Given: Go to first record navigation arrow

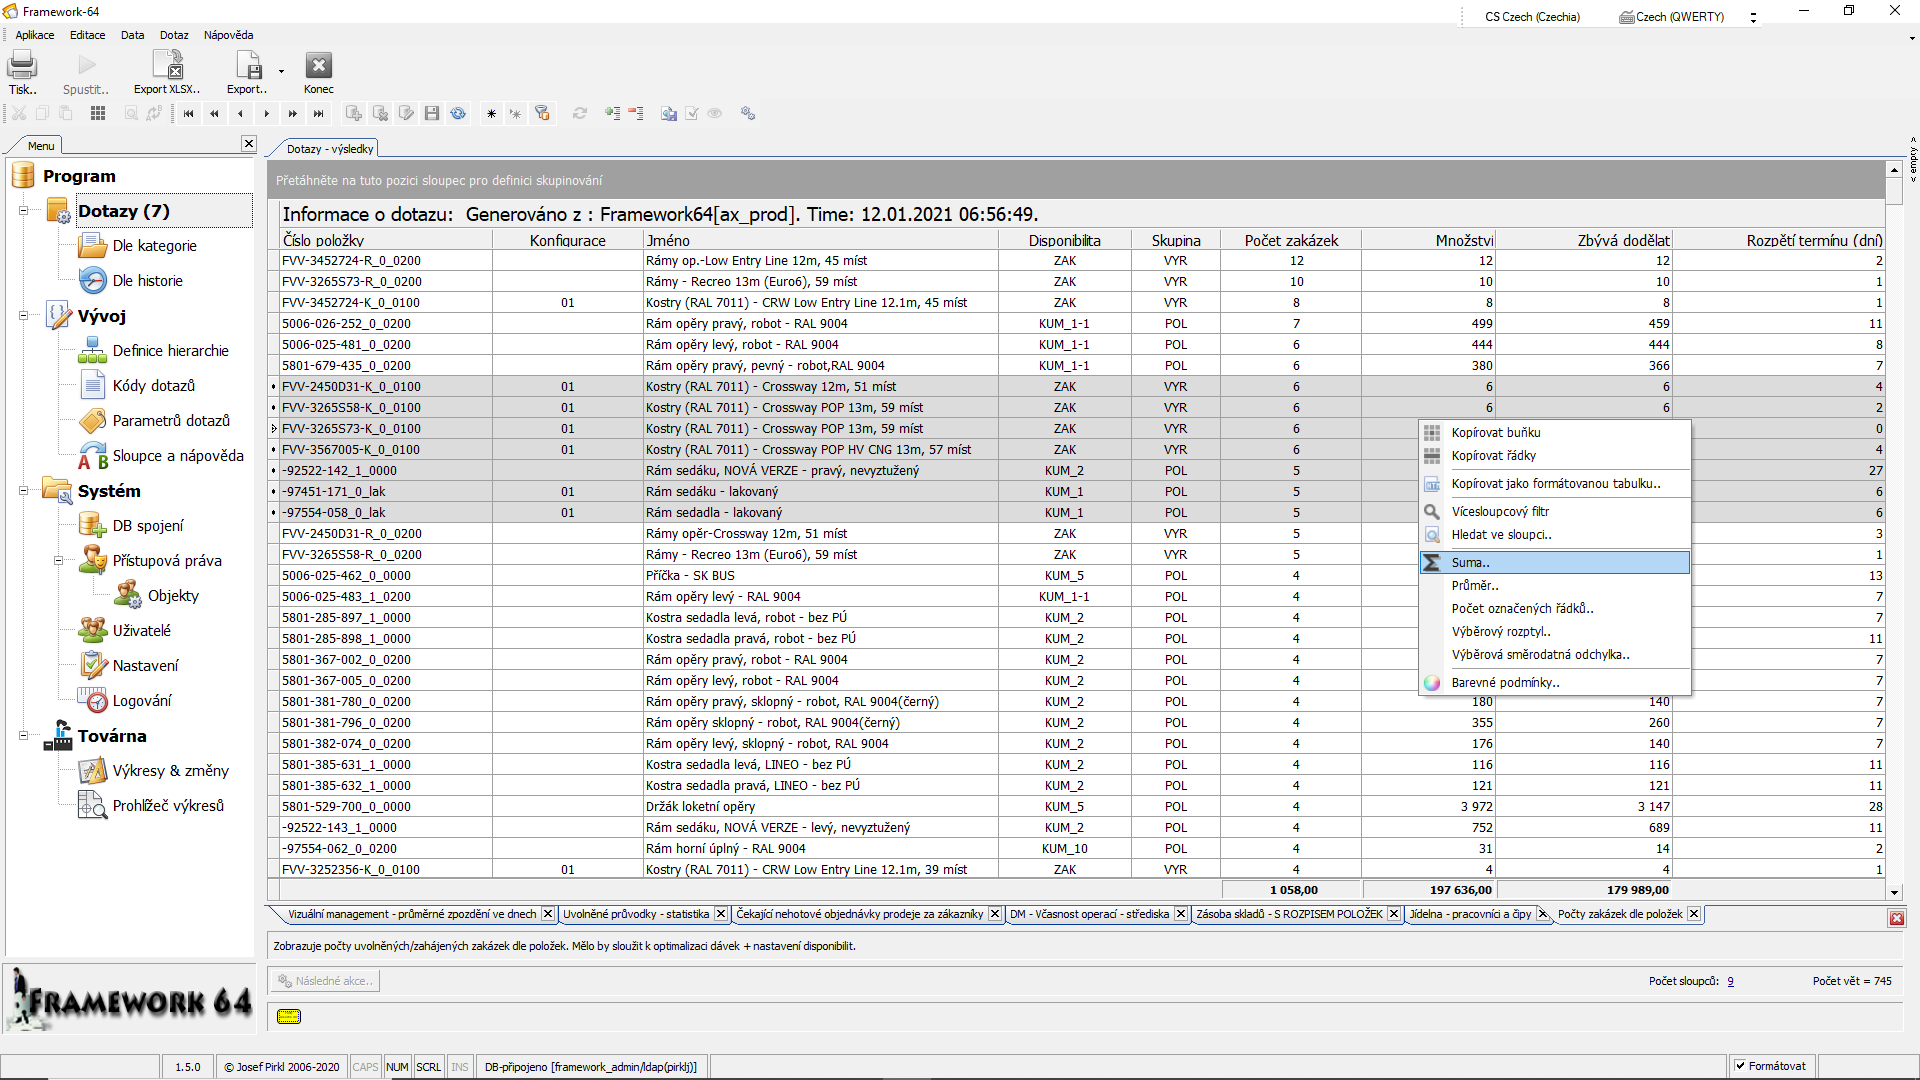Looking at the screenshot, I should (x=189, y=113).
